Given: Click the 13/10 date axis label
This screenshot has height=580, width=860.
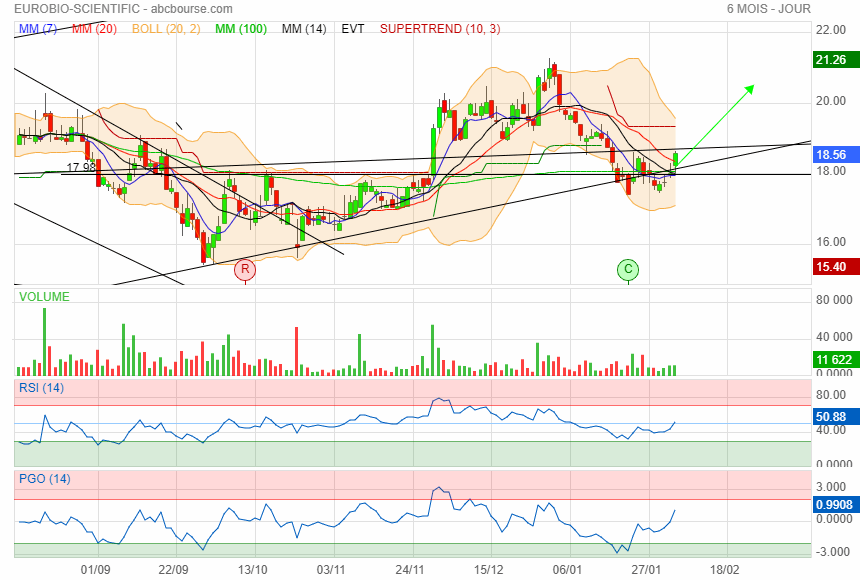Looking at the screenshot, I should pos(252,570).
